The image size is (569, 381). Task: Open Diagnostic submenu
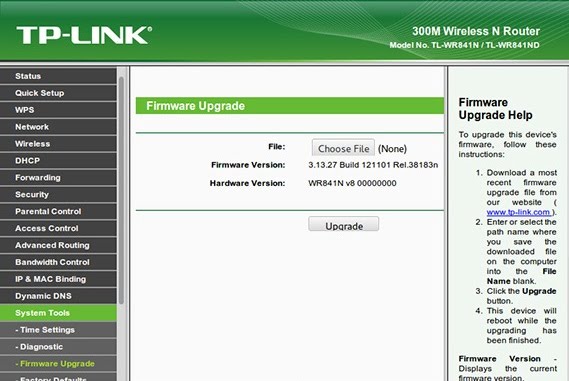coord(58,347)
